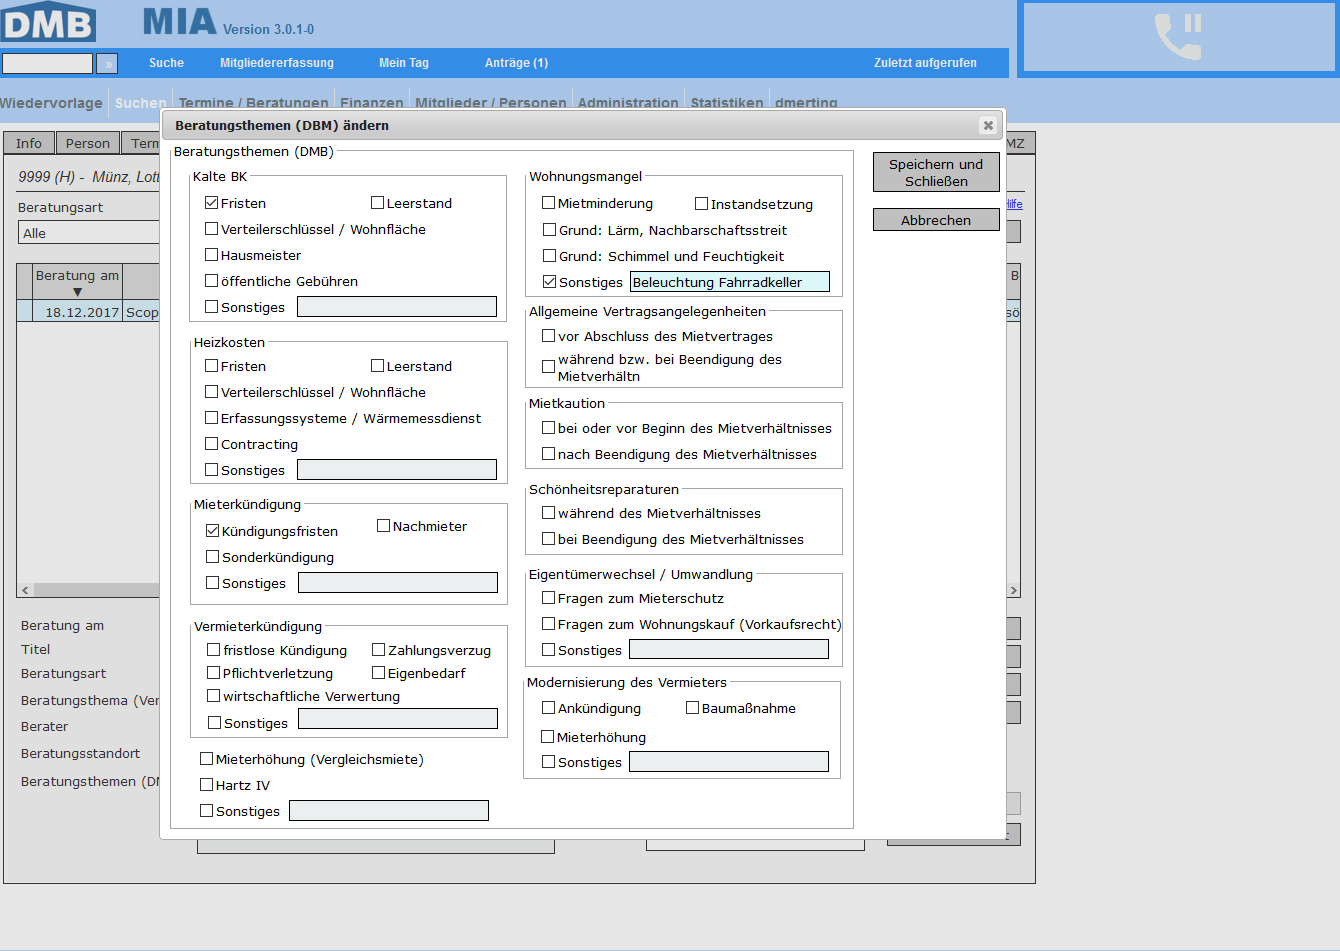Uncheck Sonstiges under Wohnungsmangel

(x=549, y=281)
